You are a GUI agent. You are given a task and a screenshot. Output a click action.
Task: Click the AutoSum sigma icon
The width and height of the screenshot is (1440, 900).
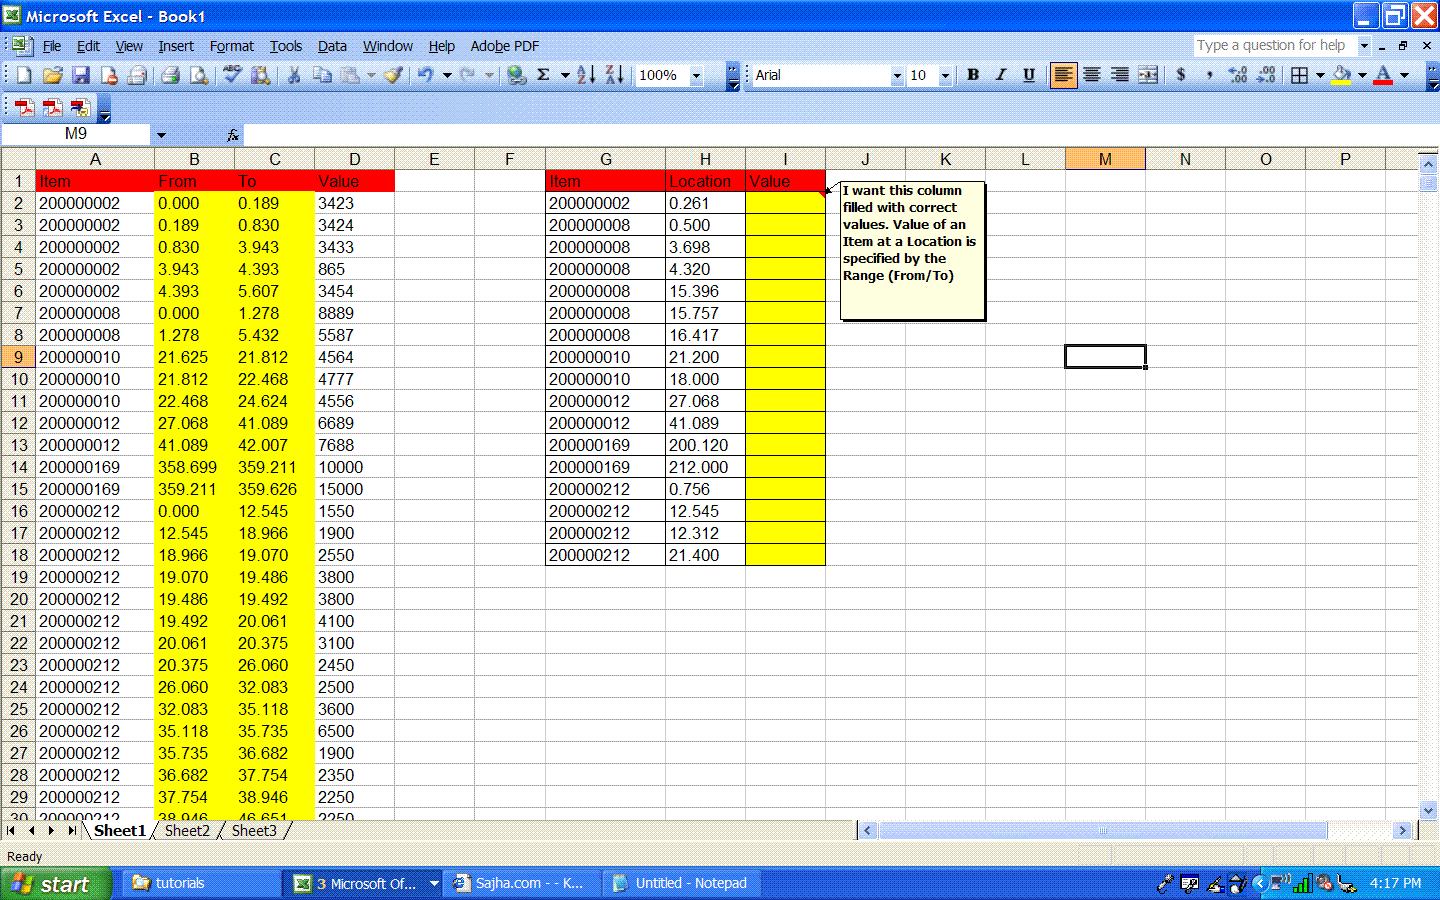tap(543, 75)
